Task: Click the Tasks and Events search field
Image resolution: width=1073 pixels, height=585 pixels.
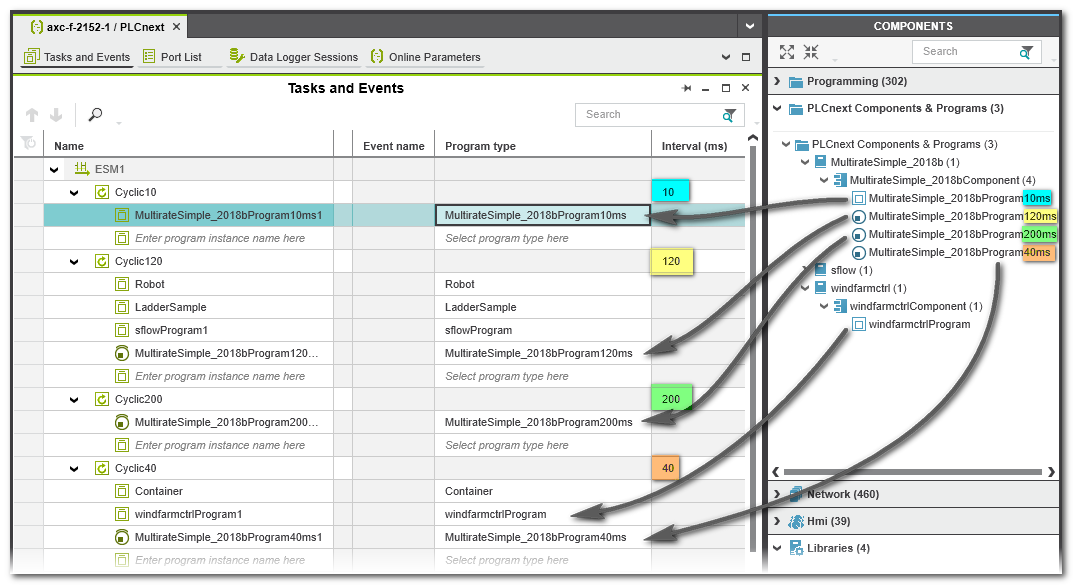Action: [648, 115]
